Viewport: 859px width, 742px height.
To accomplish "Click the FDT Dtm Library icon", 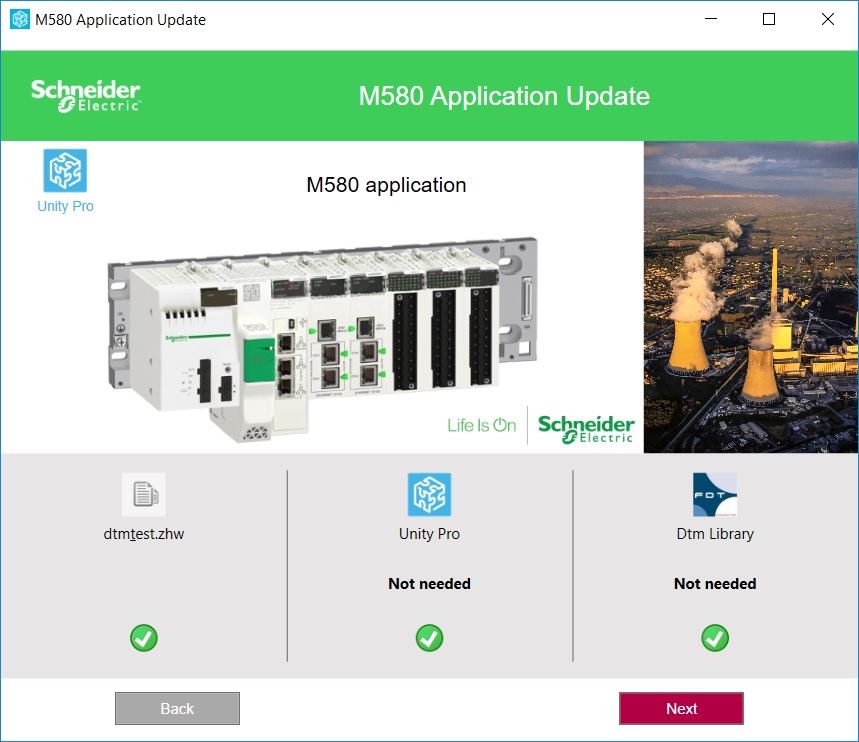I will [x=715, y=494].
